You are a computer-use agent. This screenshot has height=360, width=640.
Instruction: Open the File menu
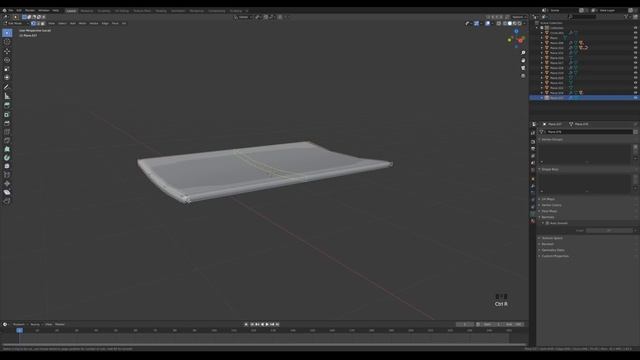(11, 11)
